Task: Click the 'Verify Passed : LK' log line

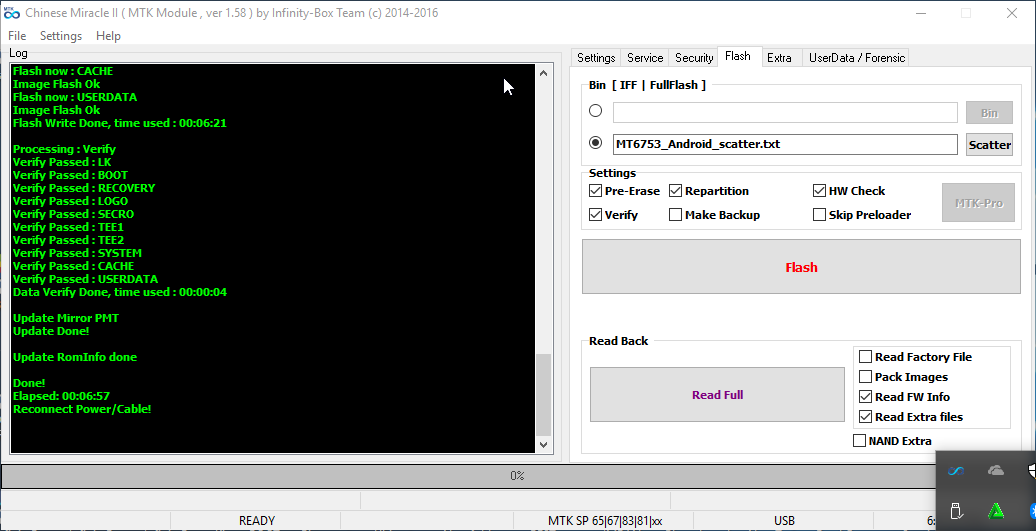Action: click(62, 162)
